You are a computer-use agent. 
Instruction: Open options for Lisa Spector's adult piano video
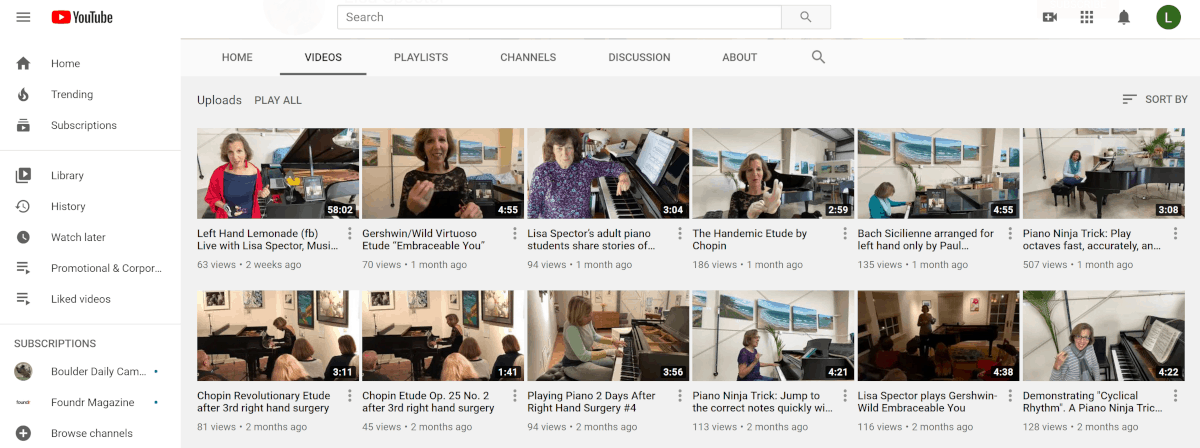pyautogui.click(x=680, y=234)
